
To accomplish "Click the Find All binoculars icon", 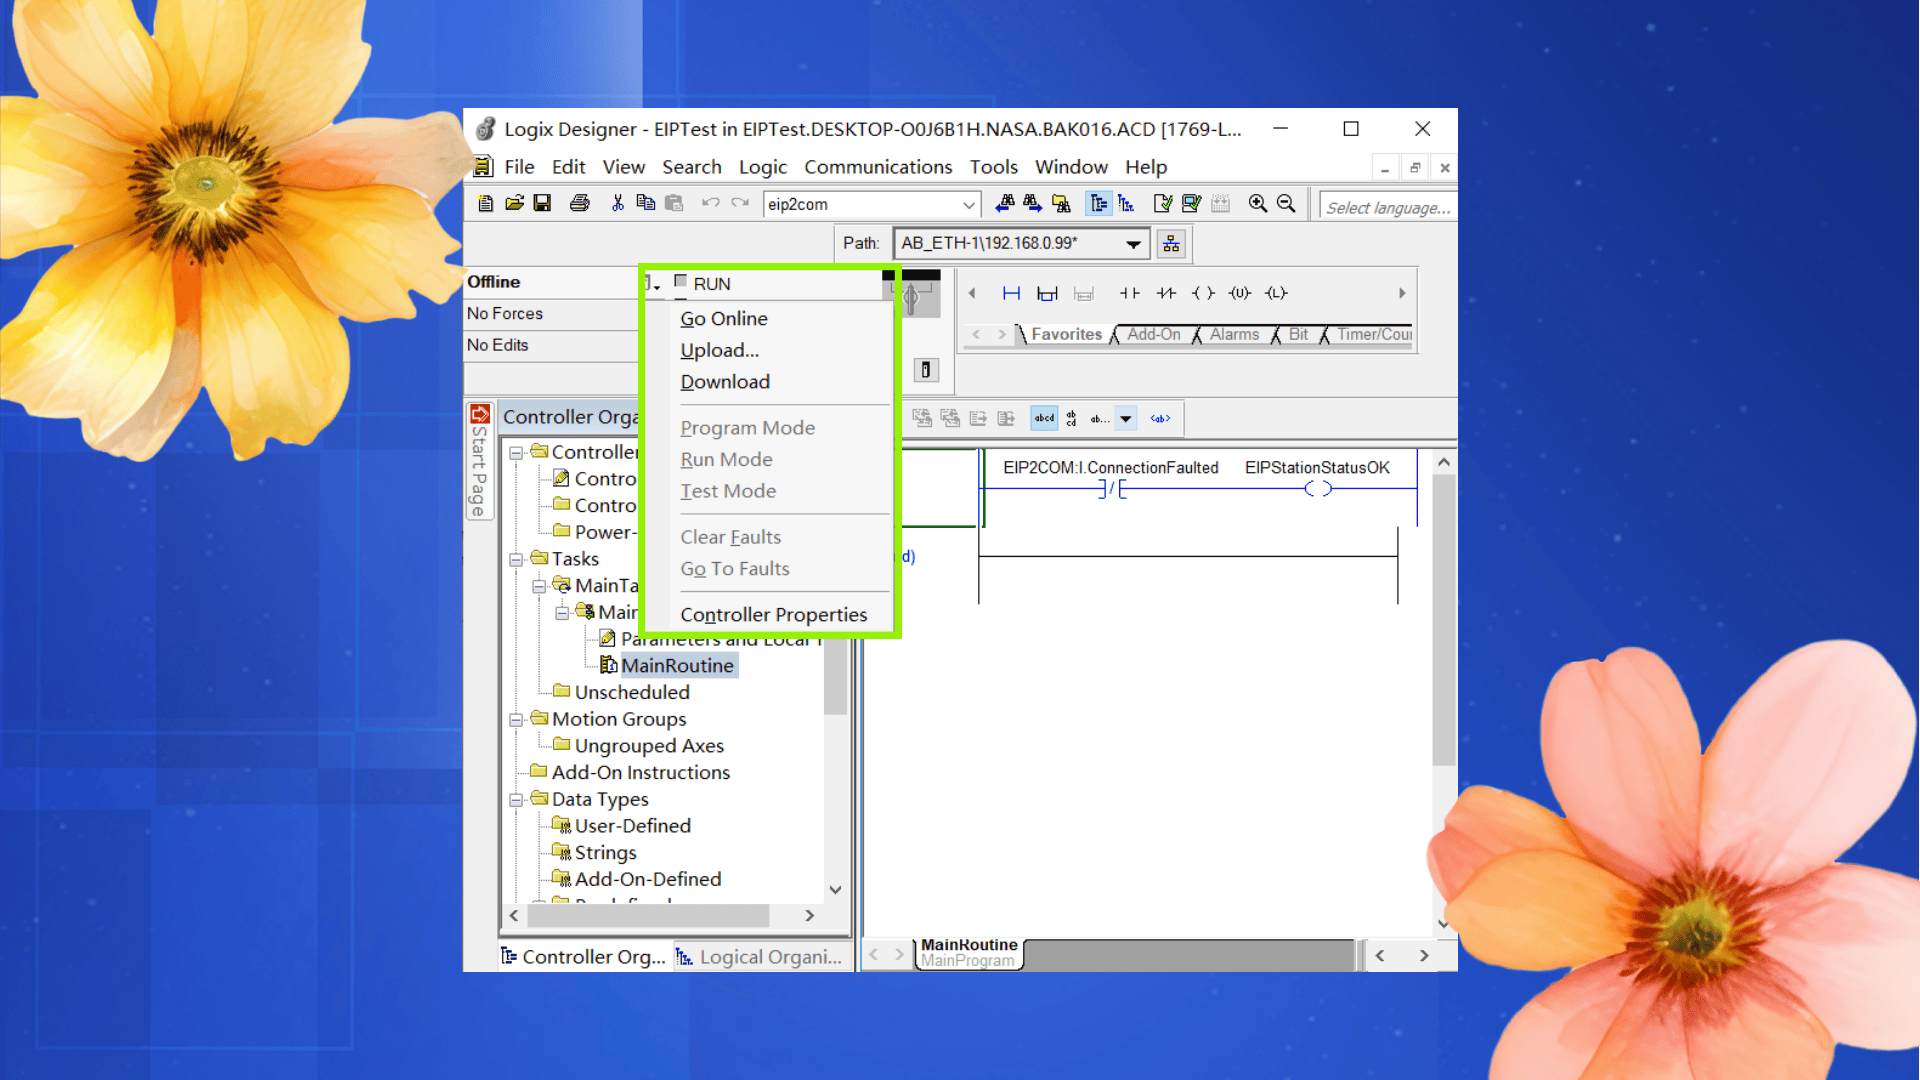I will pos(1061,204).
